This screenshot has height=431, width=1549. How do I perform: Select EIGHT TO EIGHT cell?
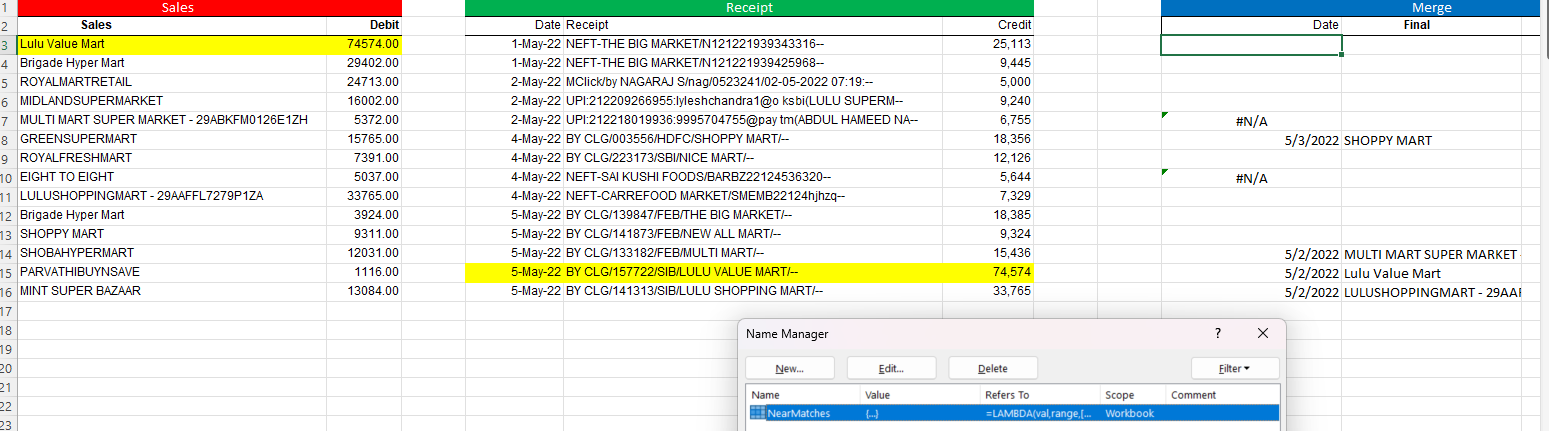pos(172,177)
